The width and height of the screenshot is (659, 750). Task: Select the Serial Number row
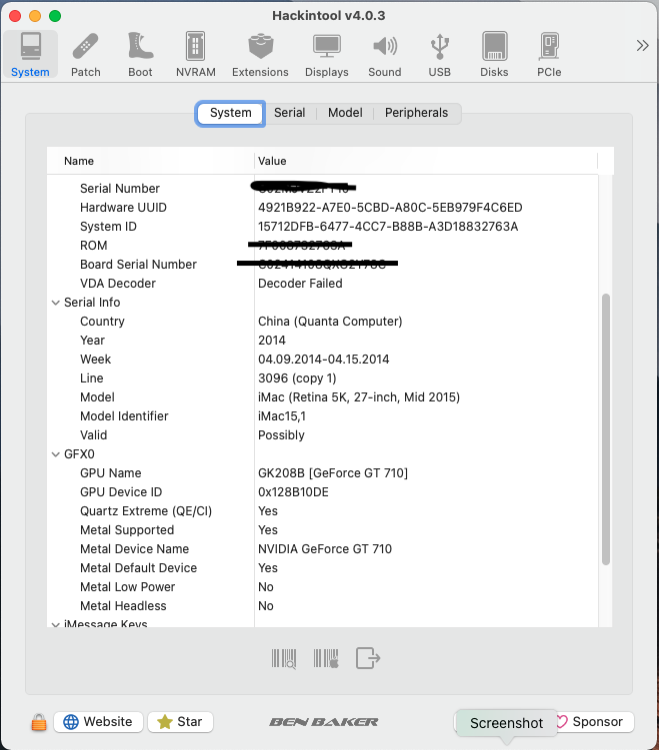[x=323, y=189]
